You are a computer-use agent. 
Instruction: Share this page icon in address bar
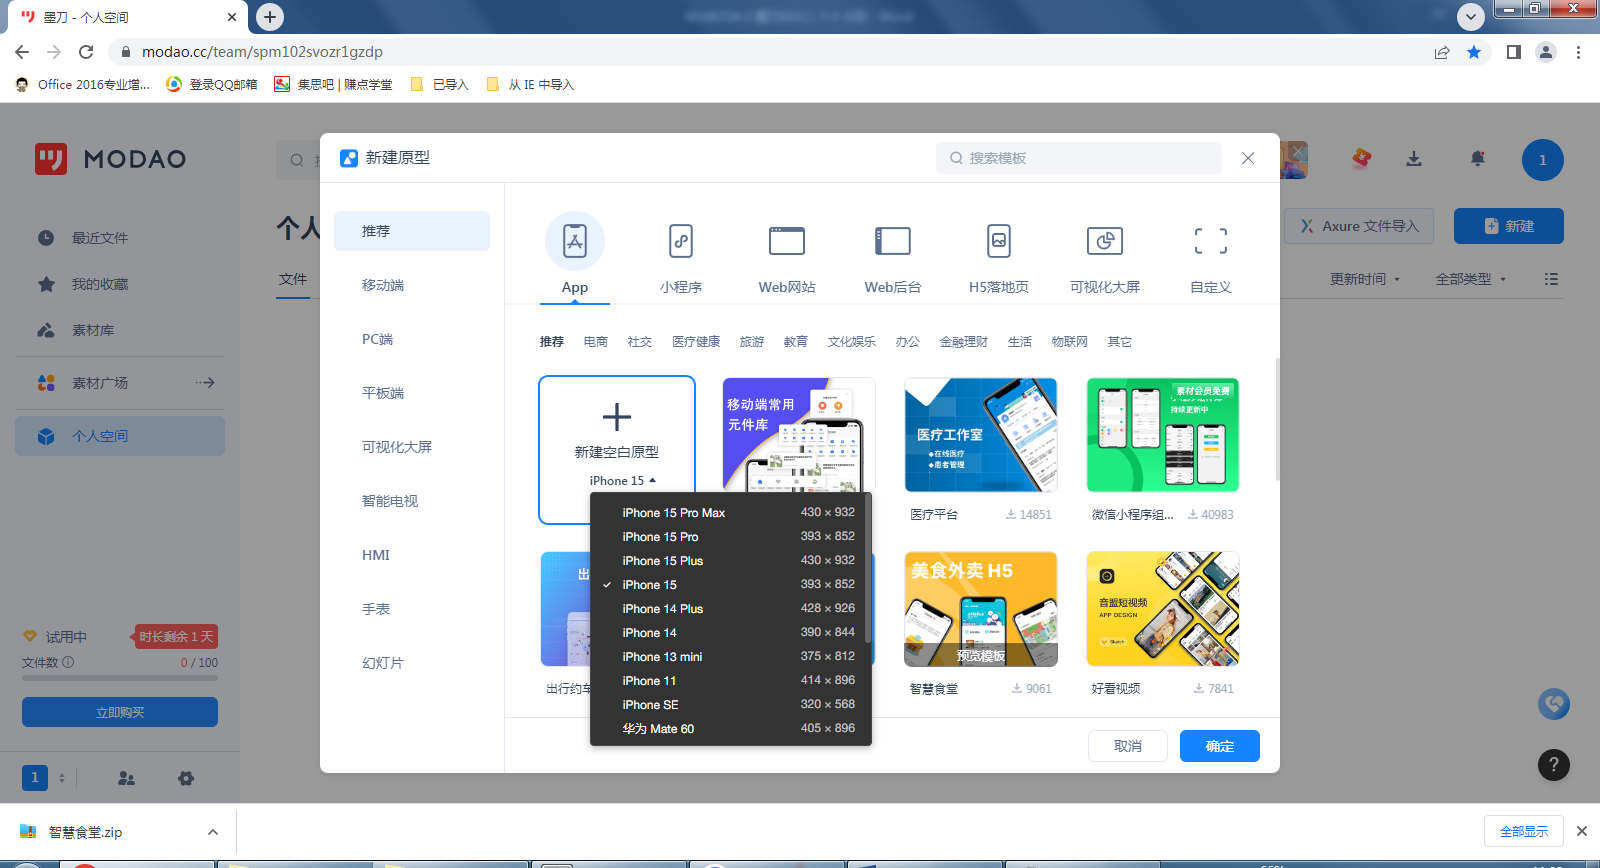(x=1442, y=52)
